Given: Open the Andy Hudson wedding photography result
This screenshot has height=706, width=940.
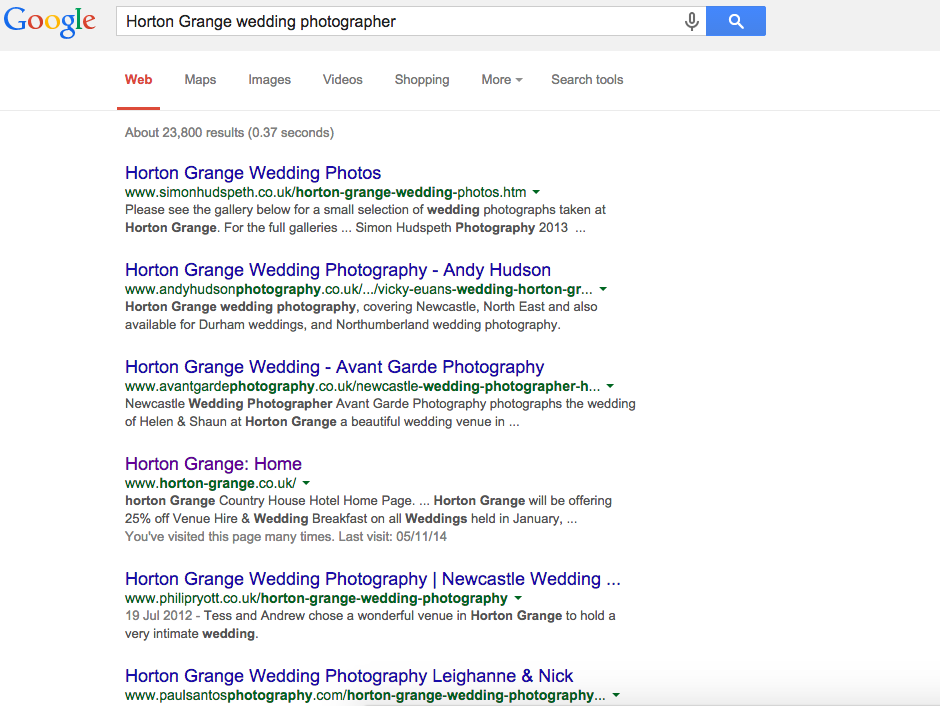Looking at the screenshot, I should click(x=338, y=270).
